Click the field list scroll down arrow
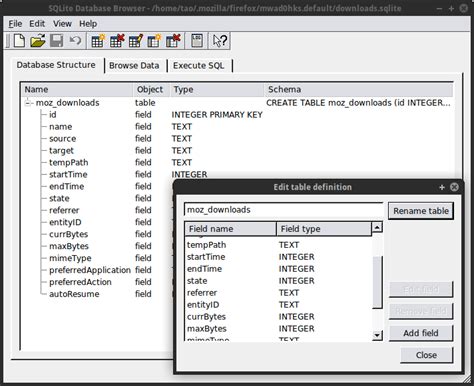This screenshot has width=474, height=386. 377,335
